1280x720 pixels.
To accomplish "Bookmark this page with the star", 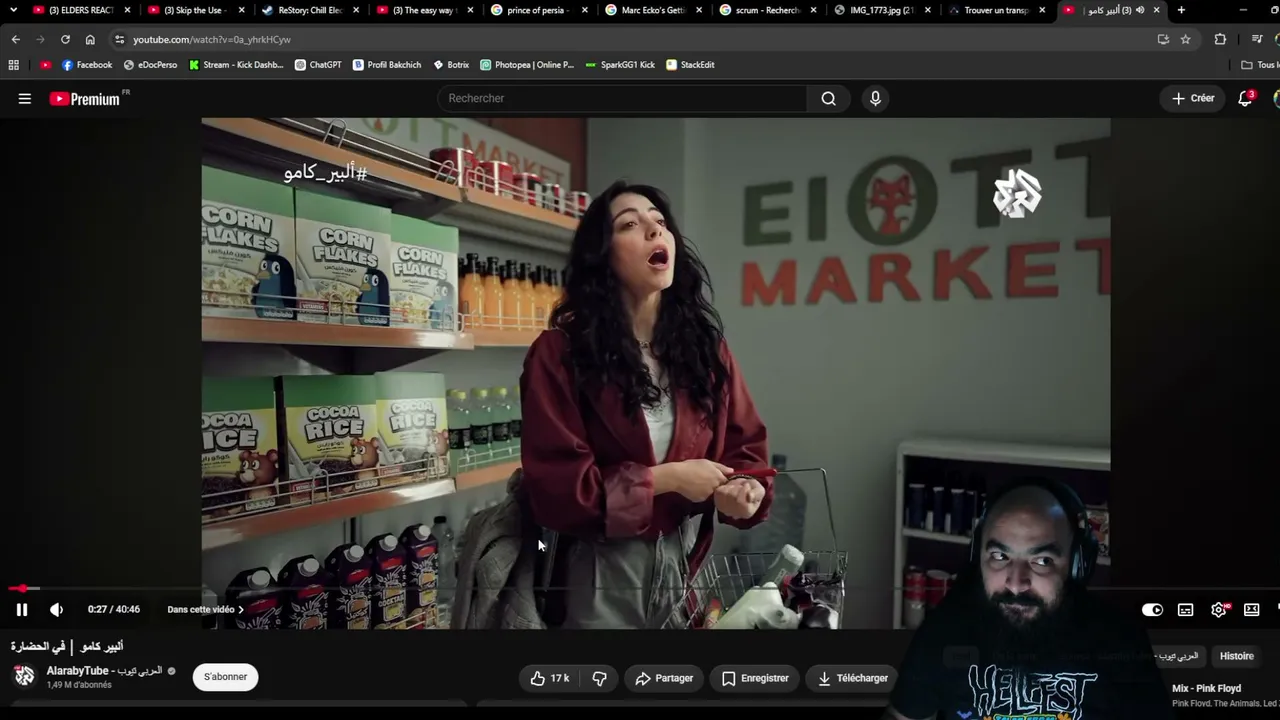I will coord(1185,39).
